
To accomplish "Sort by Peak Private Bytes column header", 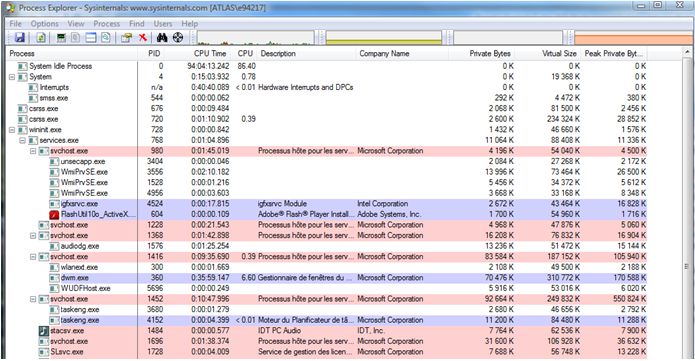I will 614,53.
